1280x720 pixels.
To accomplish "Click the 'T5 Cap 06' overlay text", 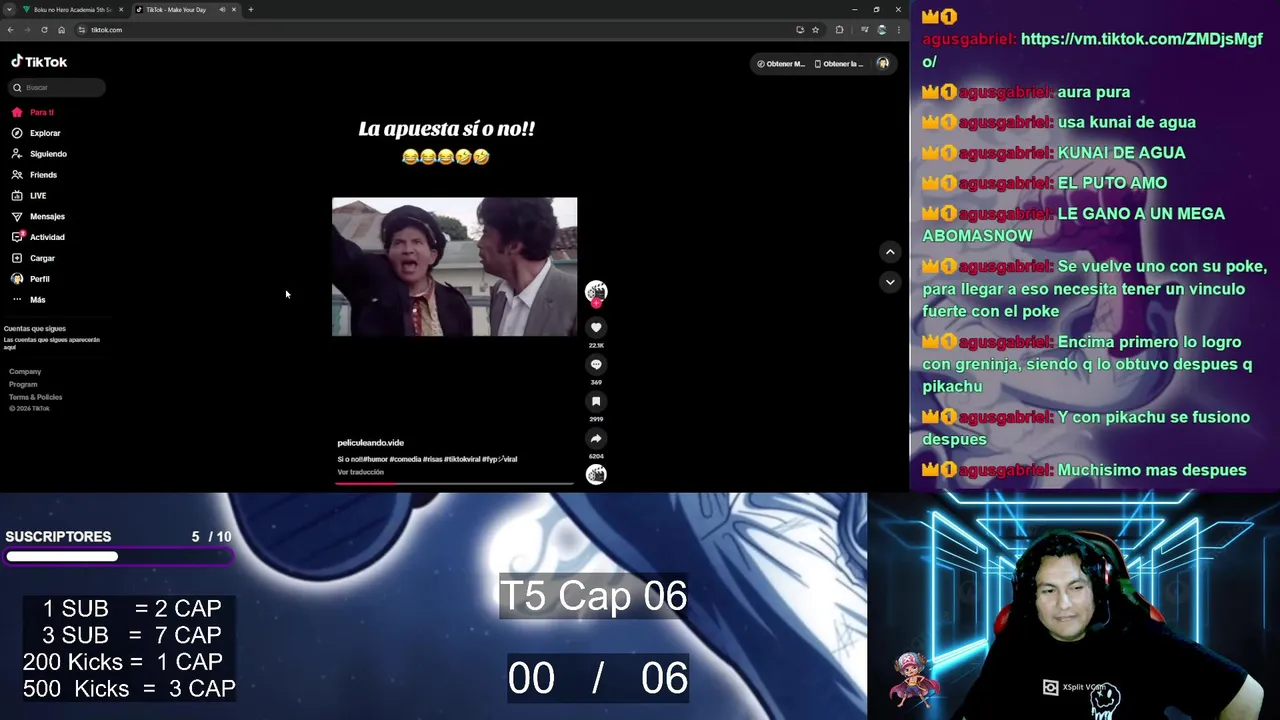I will [593, 596].
